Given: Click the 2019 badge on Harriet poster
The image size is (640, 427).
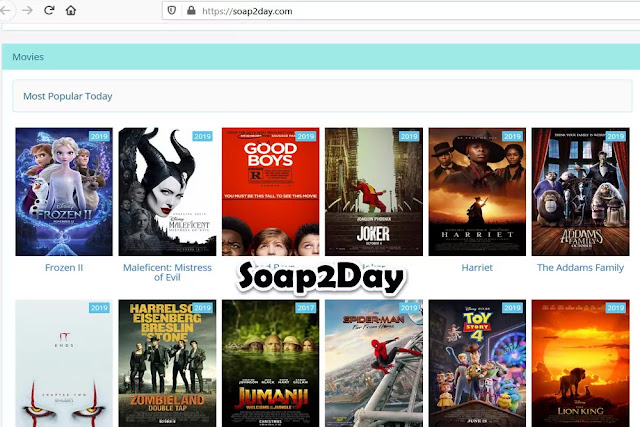Looking at the screenshot, I should click(512, 136).
